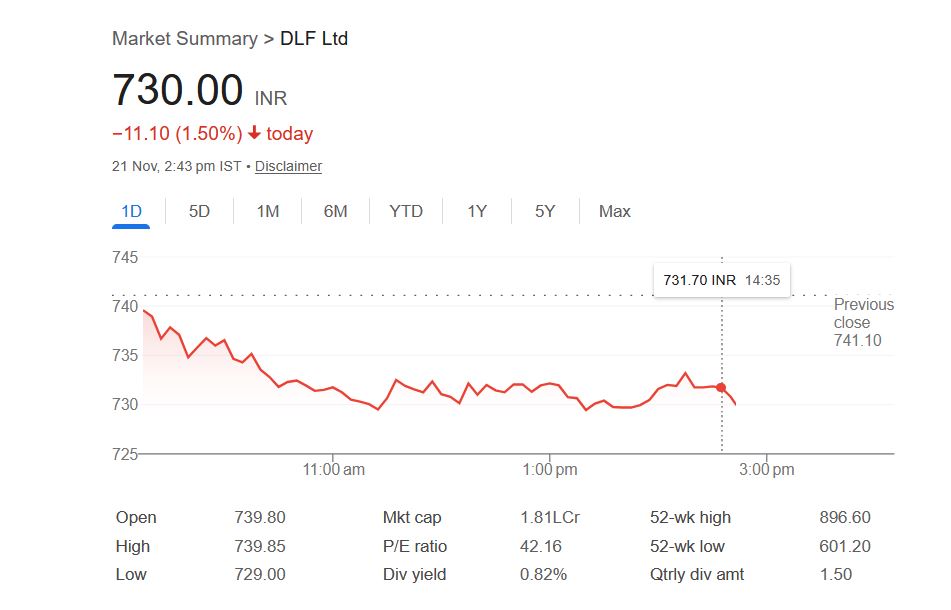Image resolution: width=951 pixels, height=610 pixels.
Task: Select the 5D time range tab
Action: tap(200, 211)
